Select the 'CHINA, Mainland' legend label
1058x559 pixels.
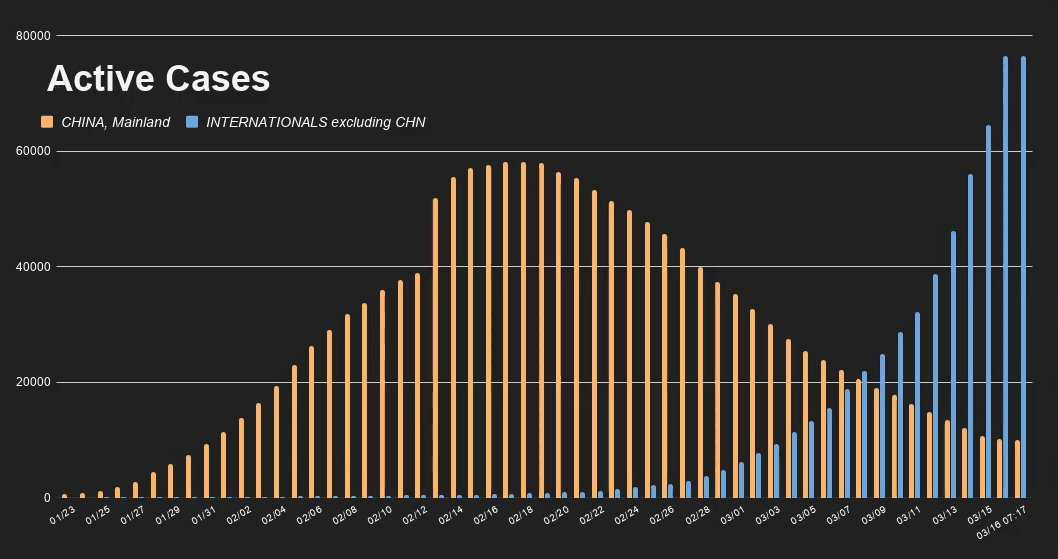point(115,122)
